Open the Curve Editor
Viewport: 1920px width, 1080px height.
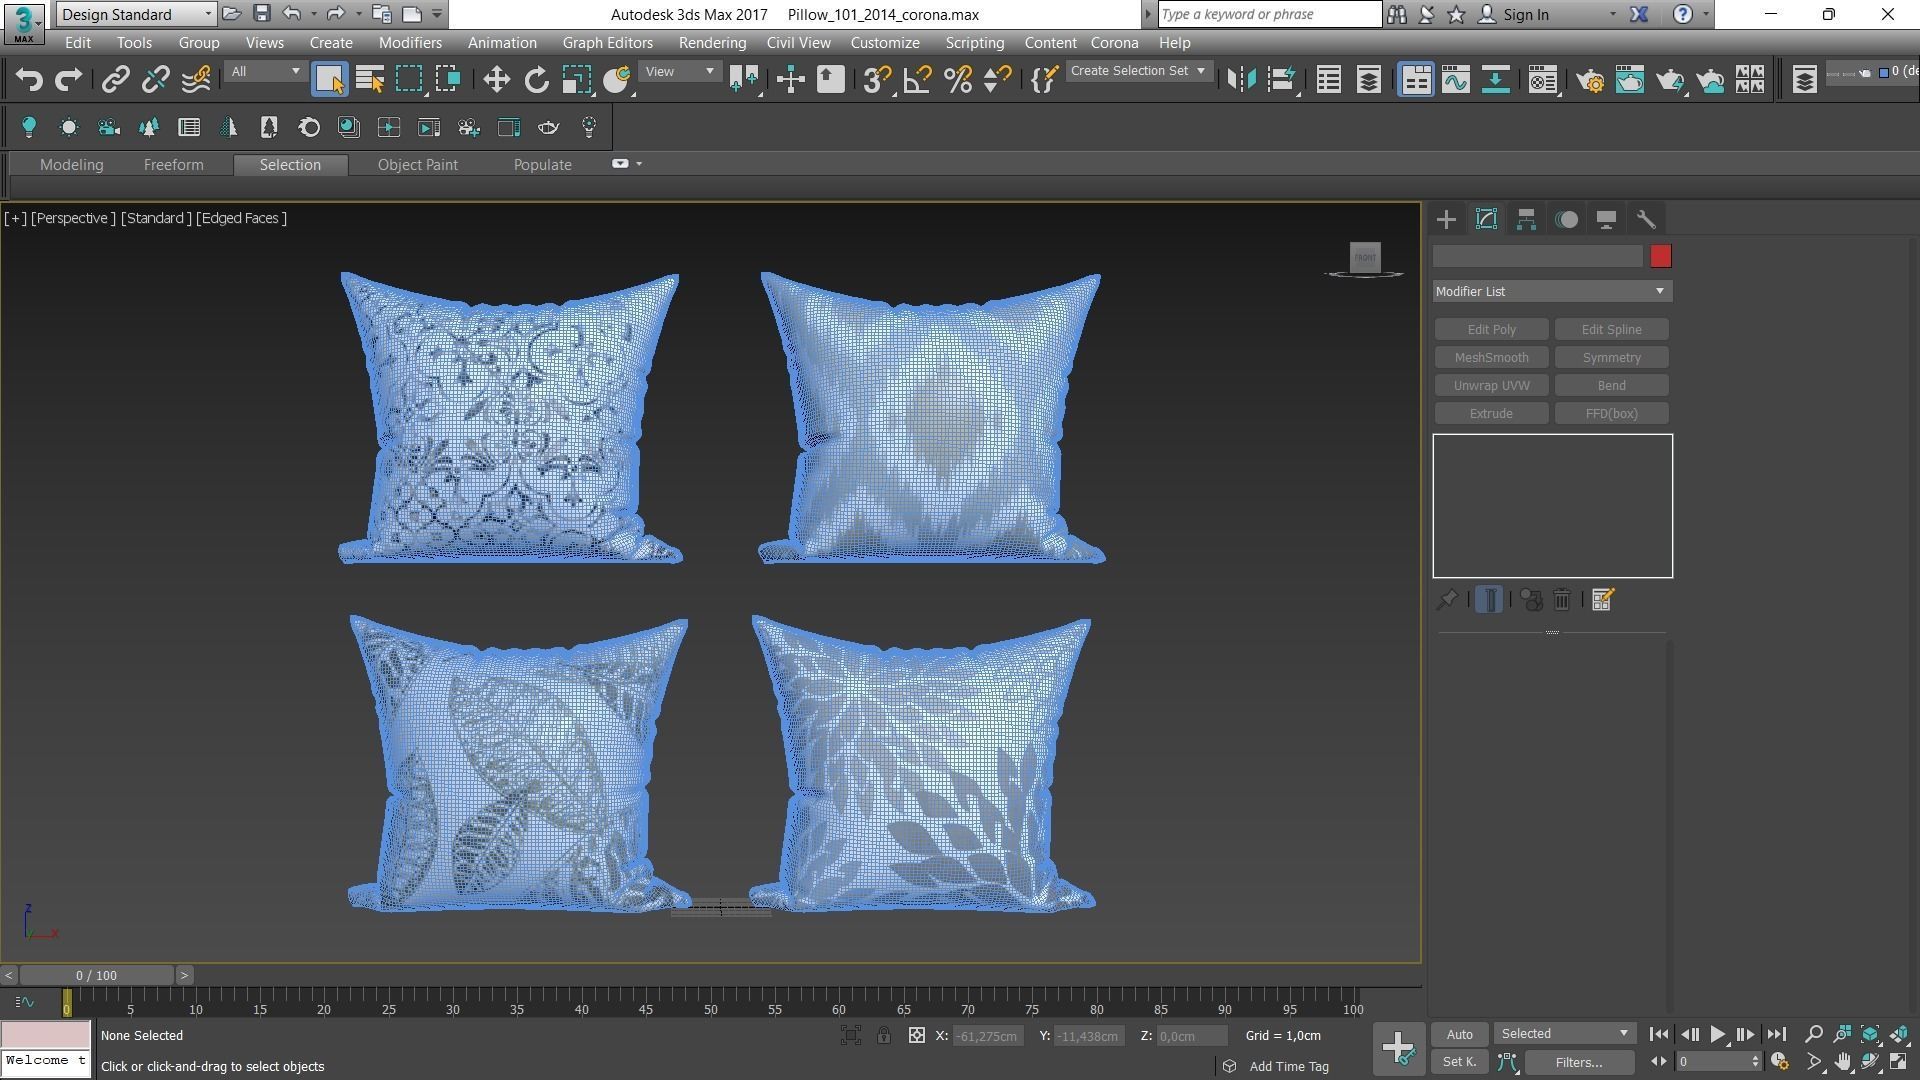tap(1456, 80)
